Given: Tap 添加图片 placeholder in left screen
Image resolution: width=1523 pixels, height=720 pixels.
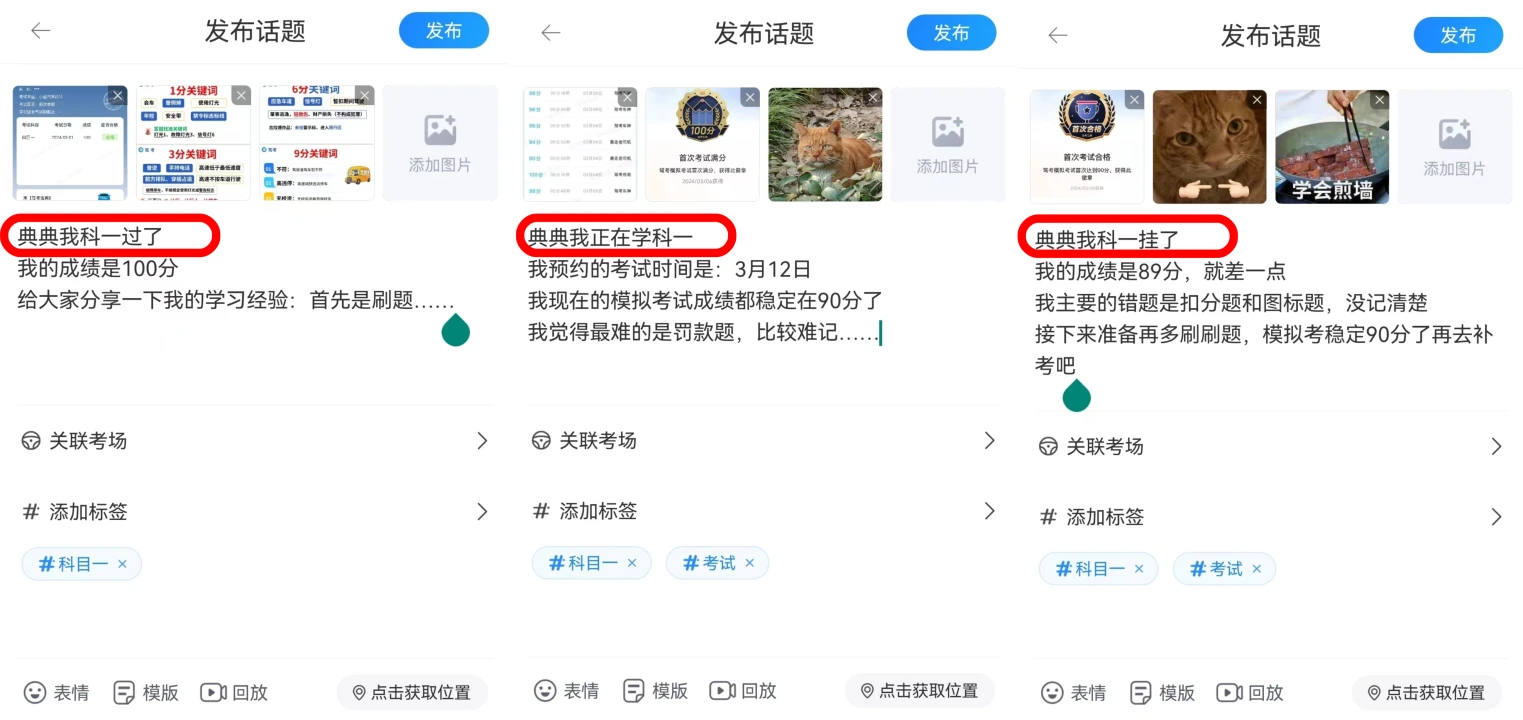Looking at the screenshot, I should click(x=440, y=143).
